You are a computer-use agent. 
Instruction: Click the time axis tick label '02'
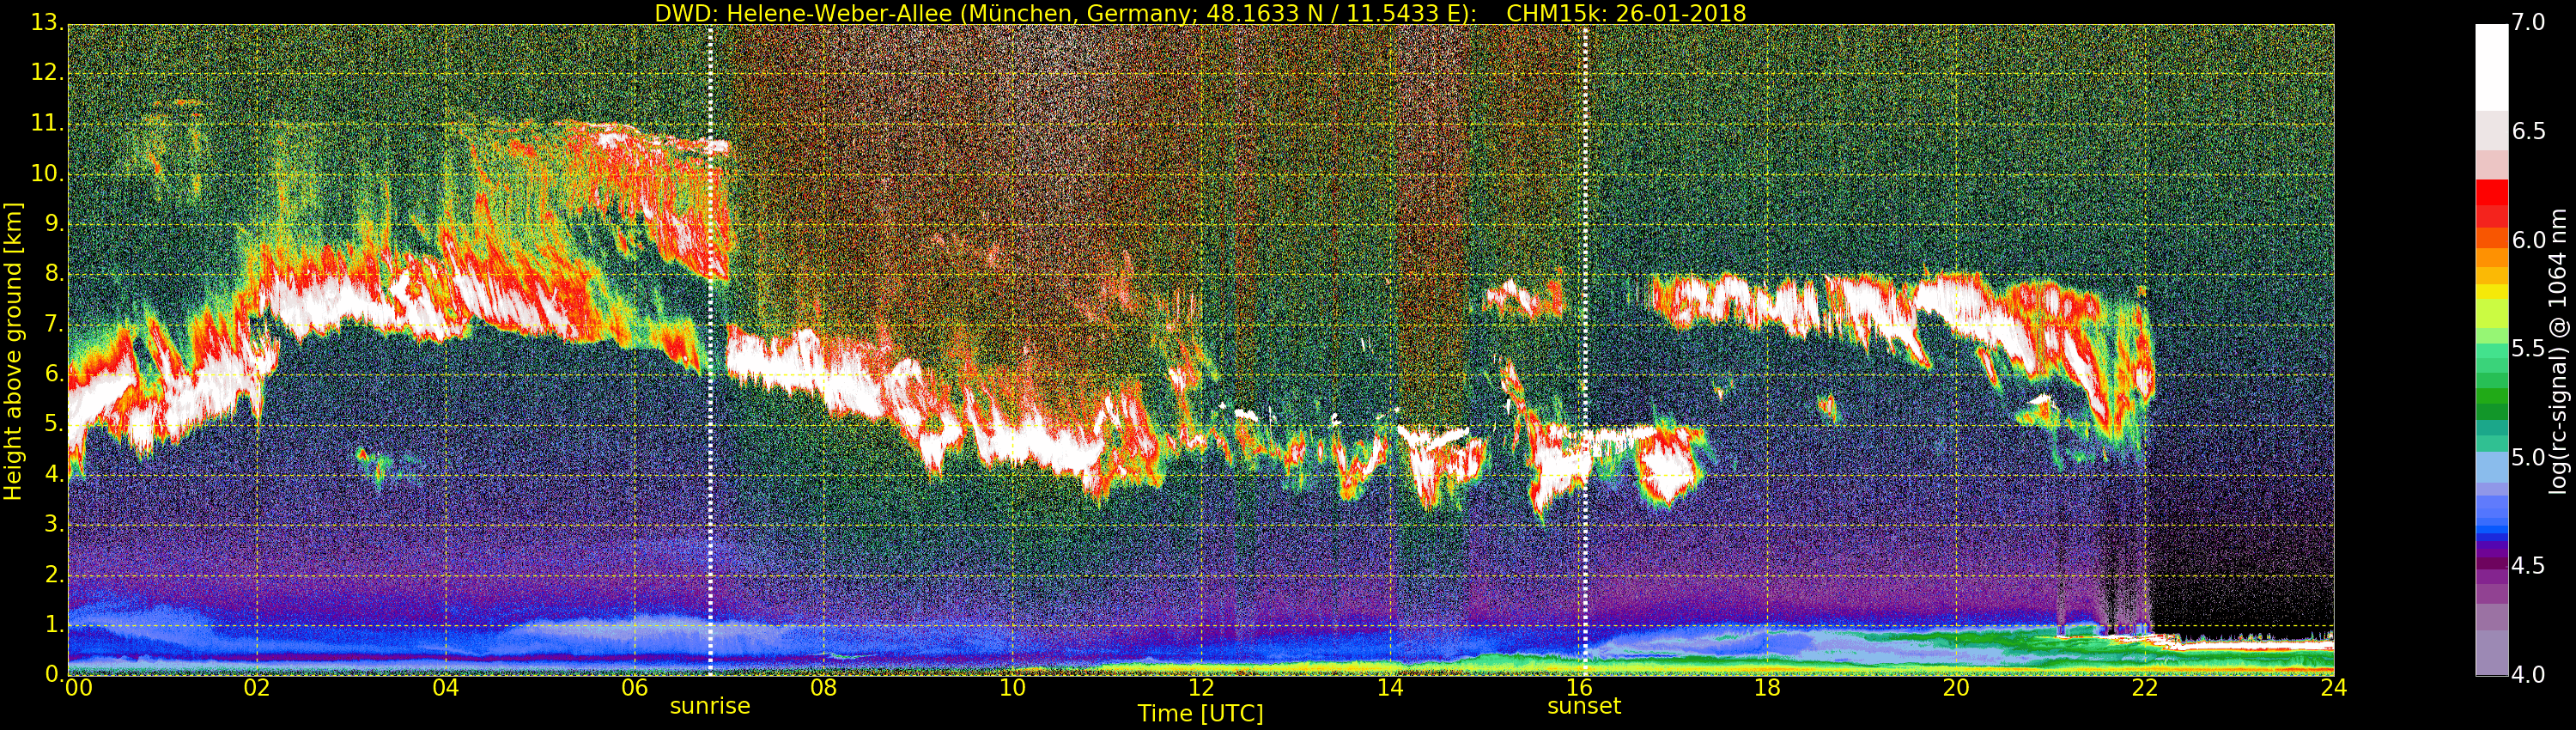click(x=257, y=687)
